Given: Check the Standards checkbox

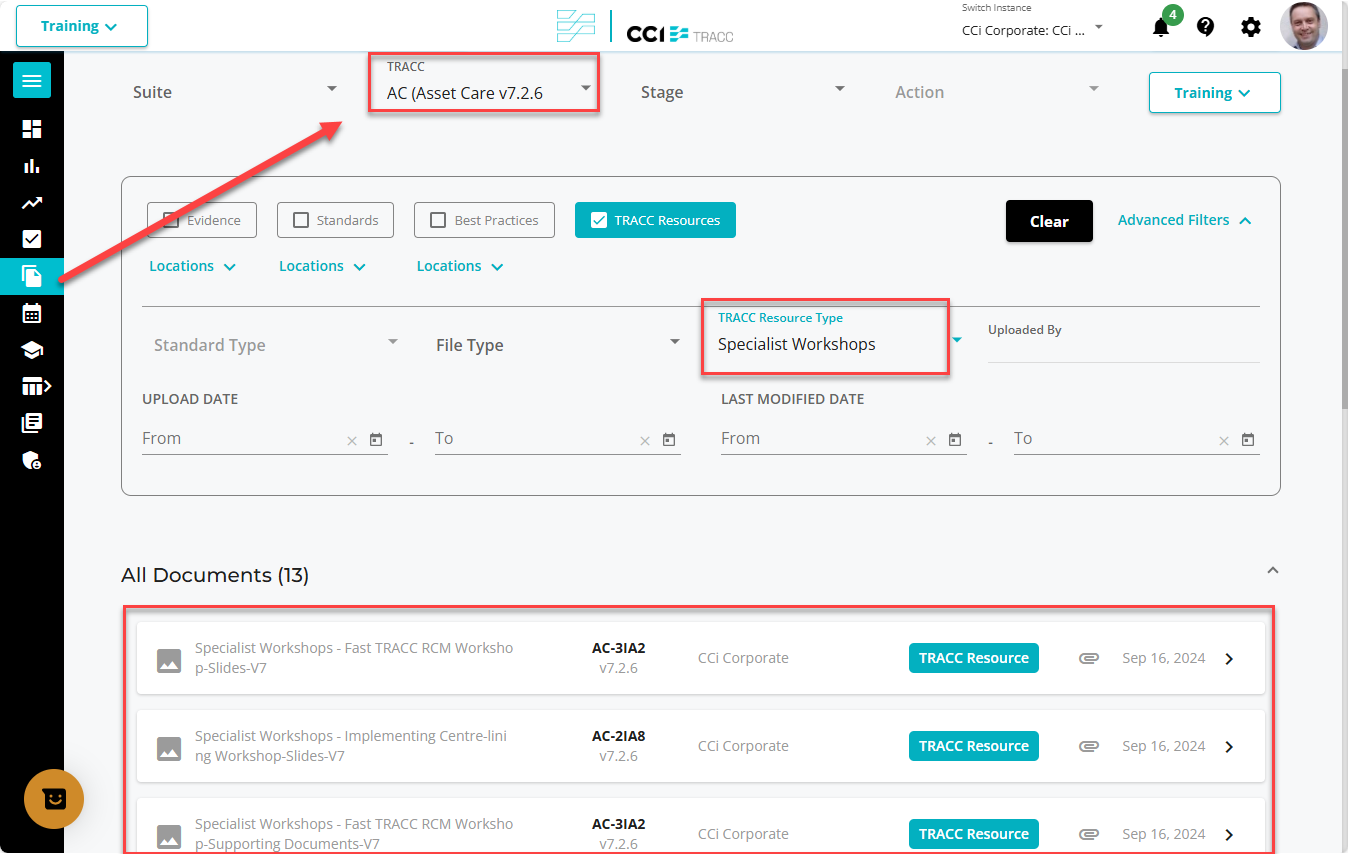Looking at the screenshot, I should (x=301, y=221).
